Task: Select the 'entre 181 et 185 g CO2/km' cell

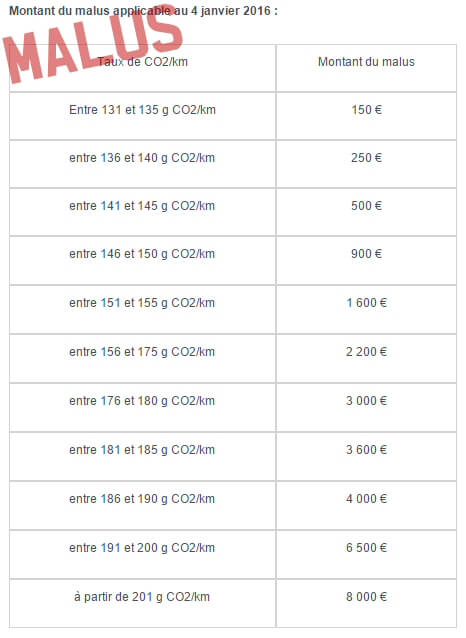Action: 142,456
